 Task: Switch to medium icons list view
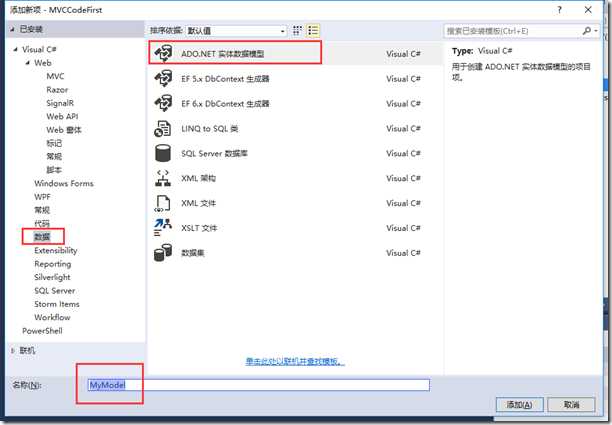pos(313,30)
